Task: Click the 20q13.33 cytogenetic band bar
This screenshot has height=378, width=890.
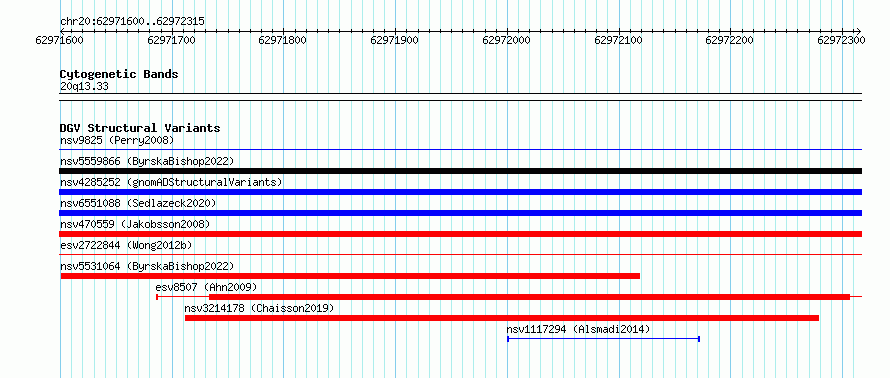Action: (x=460, y=97)
